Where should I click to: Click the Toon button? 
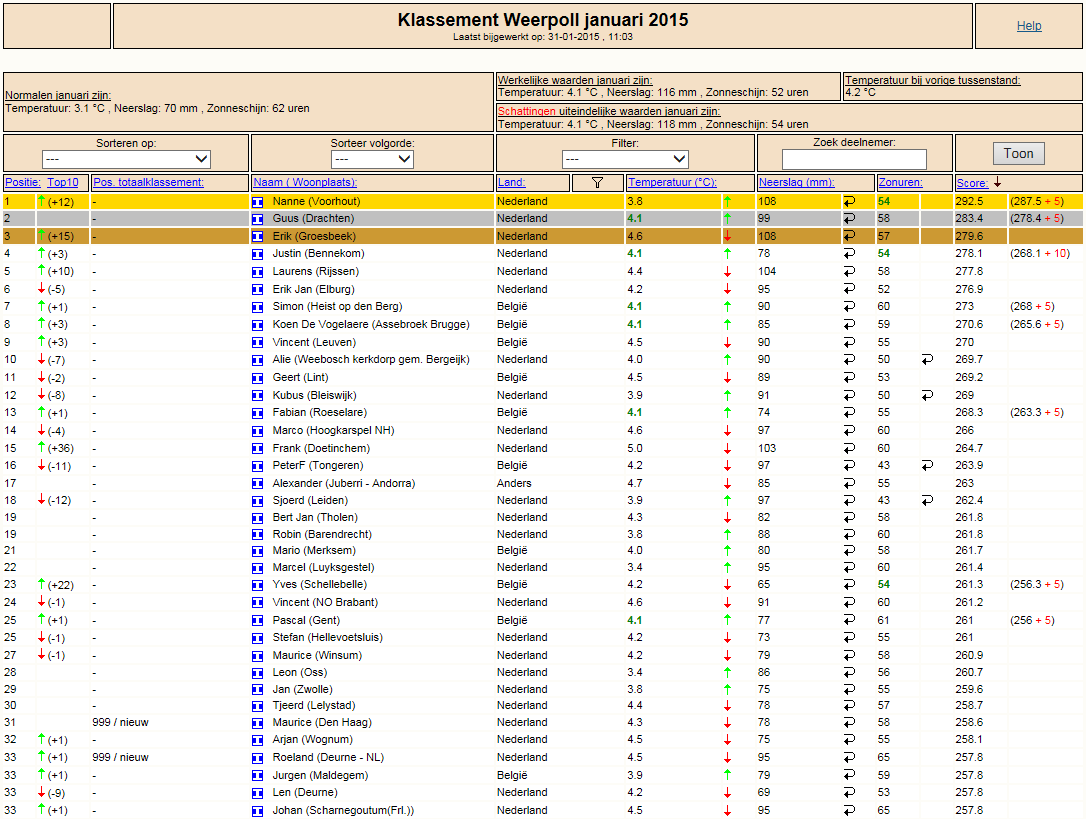[x=1018, y=154]
